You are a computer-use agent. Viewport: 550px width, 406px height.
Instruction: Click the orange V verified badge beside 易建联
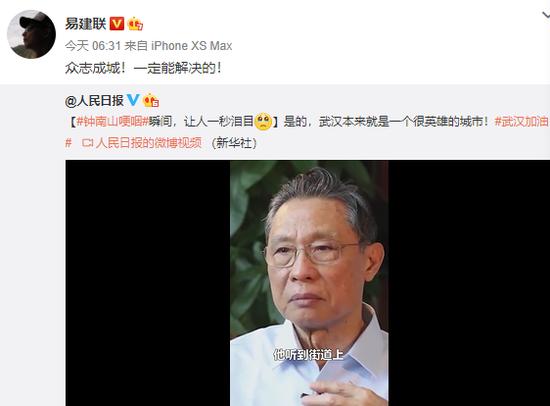point(117,24)
